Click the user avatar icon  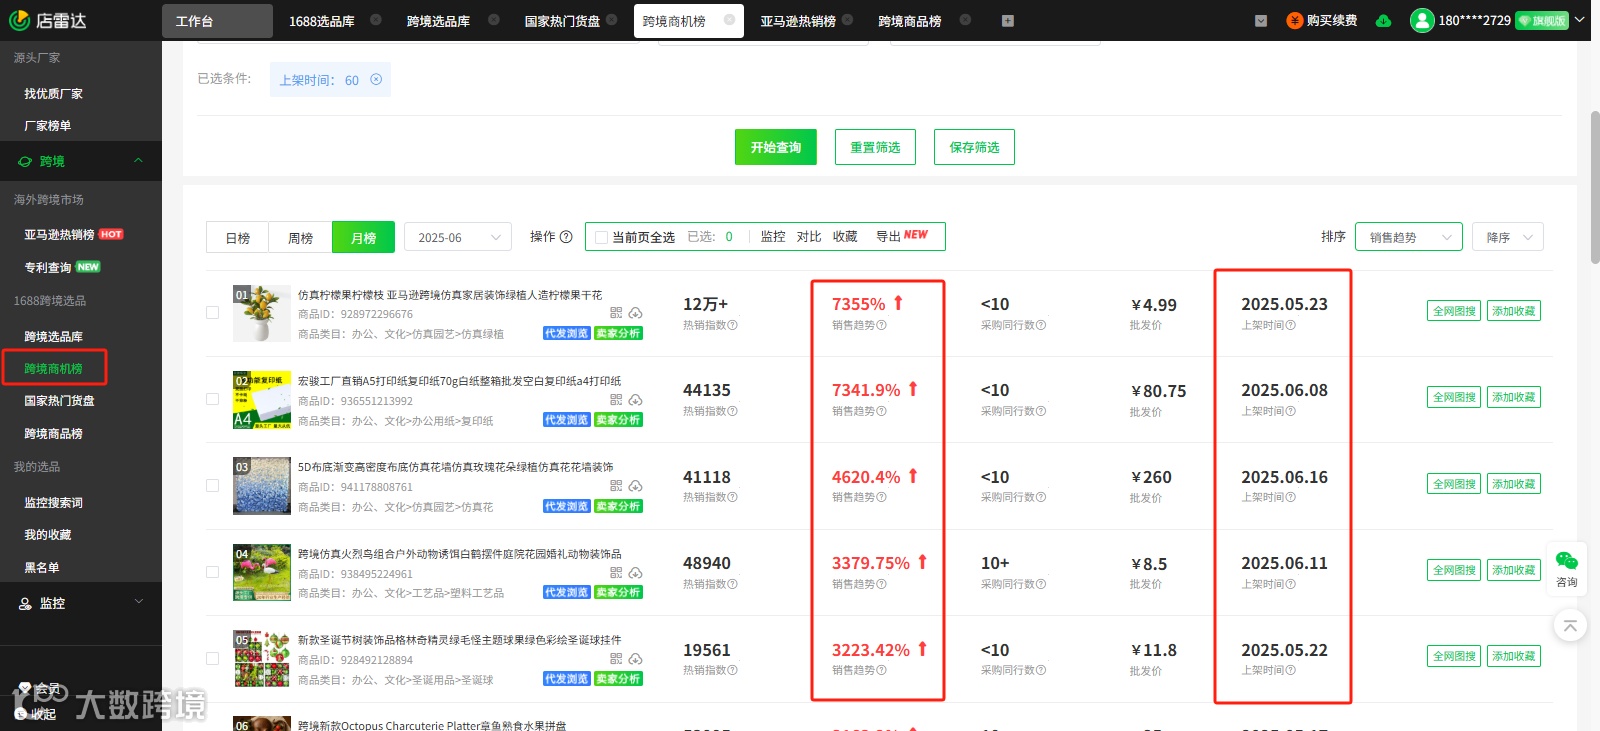point(1422,20)
